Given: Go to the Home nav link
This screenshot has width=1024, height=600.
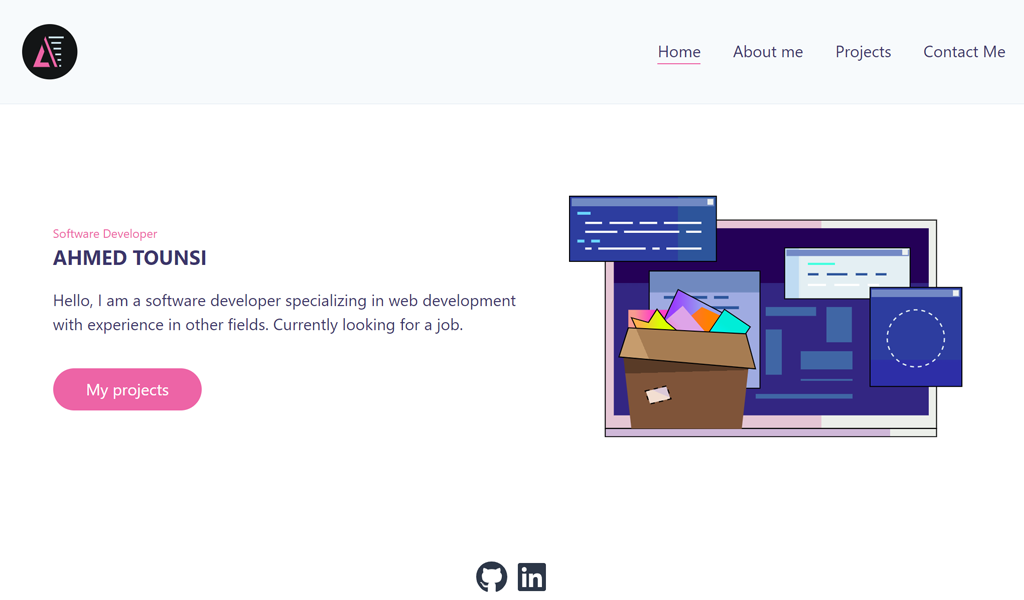Looking at the screenshot, I should 679,52.
